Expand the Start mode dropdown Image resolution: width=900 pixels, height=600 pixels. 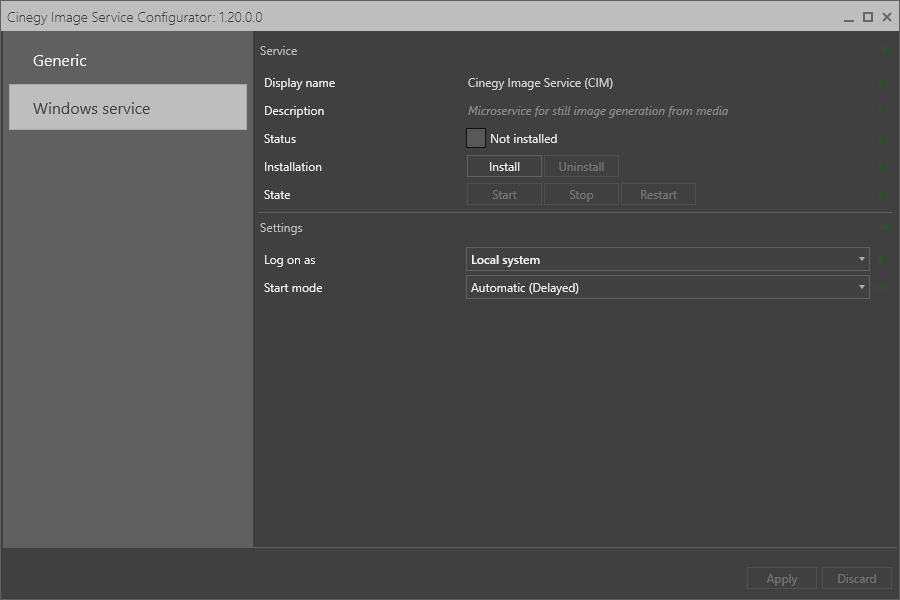pyautogui.click(x=668, y=288)
